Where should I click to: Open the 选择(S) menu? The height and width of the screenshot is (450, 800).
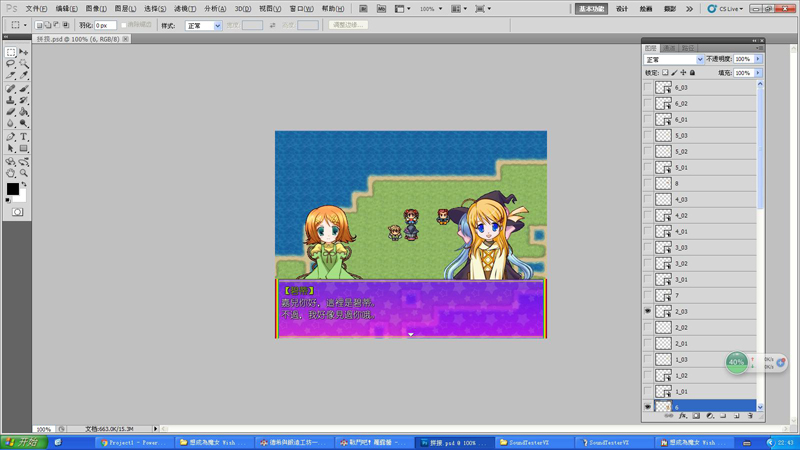tap(155, 9)
